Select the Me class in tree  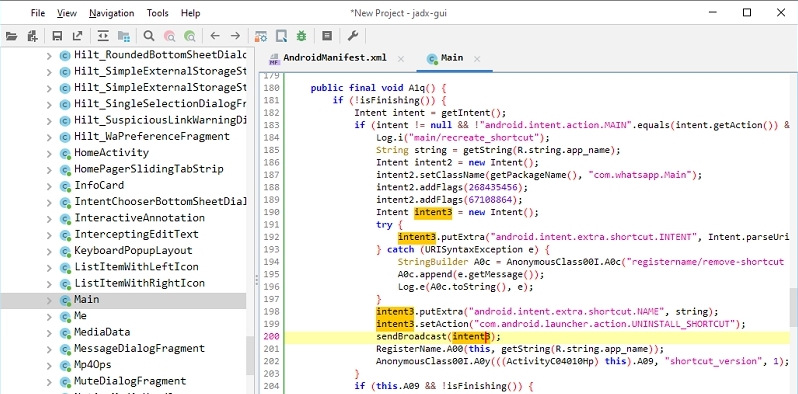pyautogui.click(x=80, y=316)
